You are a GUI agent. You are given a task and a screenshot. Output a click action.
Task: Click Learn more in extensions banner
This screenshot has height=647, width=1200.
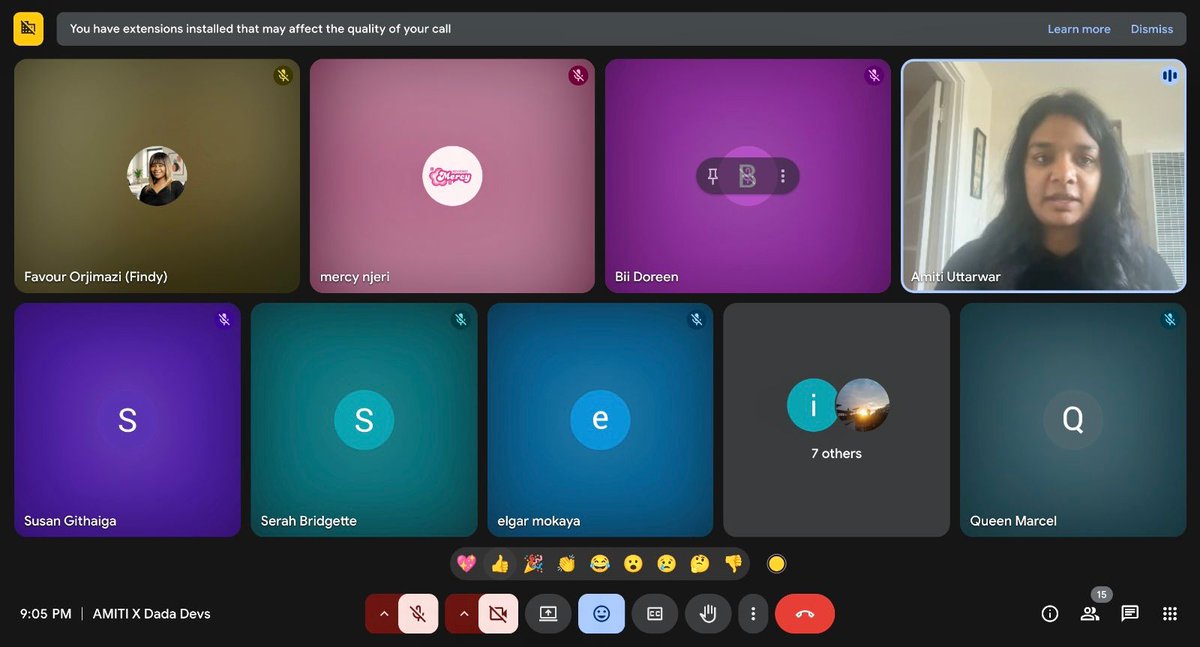[x=1079, y=29]
